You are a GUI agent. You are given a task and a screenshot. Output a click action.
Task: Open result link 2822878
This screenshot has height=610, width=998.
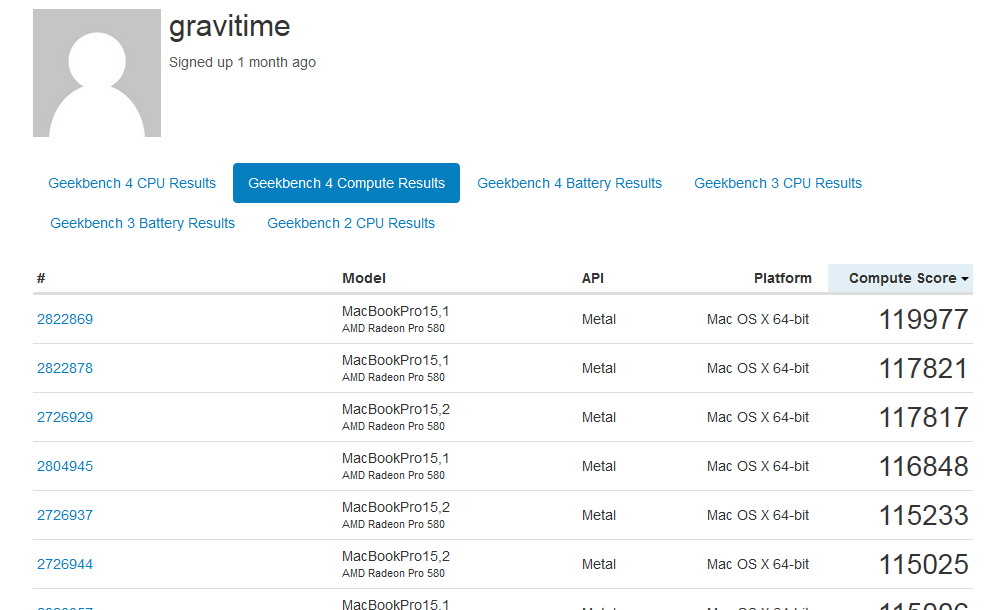point(65,368)
